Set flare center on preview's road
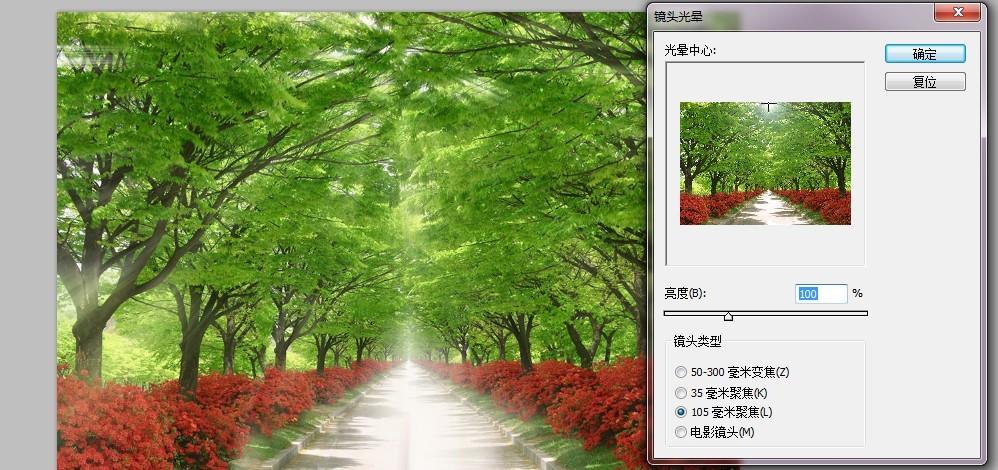The width and height of the screenshot is (998, 470). click(766, 208)
